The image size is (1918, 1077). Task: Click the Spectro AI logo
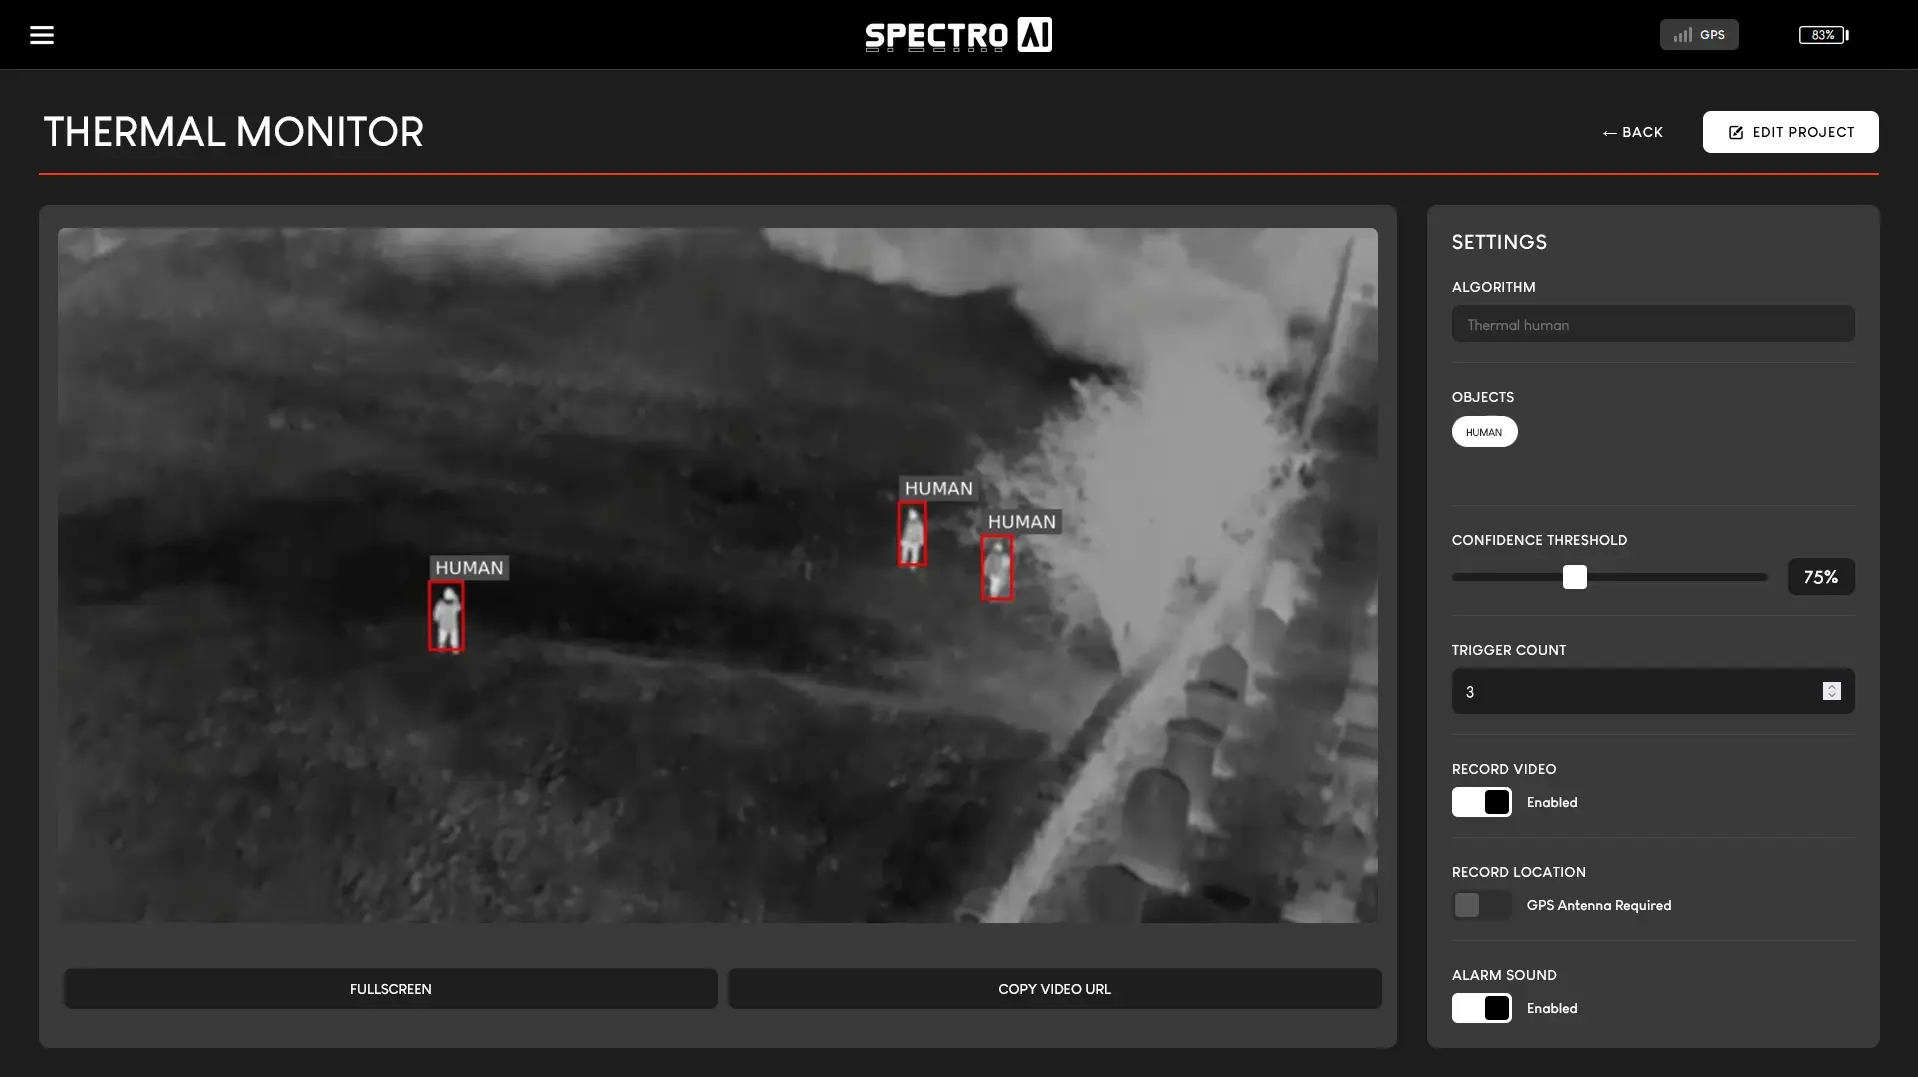pyautogui.click(x=958, y=34)
